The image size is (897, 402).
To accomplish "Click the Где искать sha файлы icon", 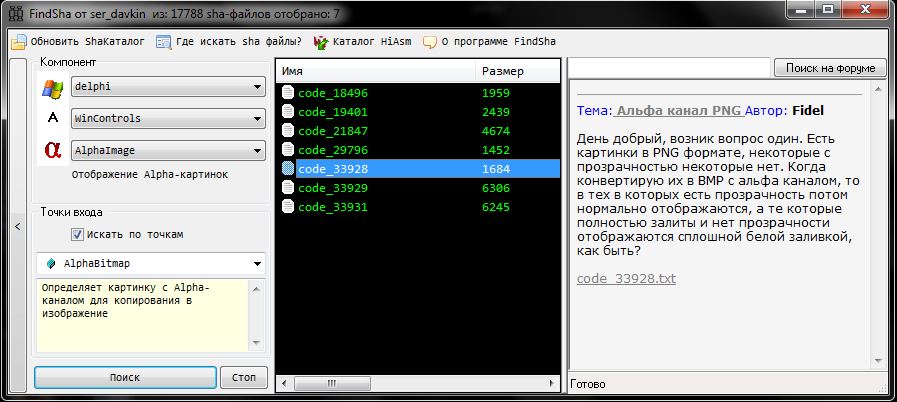I will point(163,42).
